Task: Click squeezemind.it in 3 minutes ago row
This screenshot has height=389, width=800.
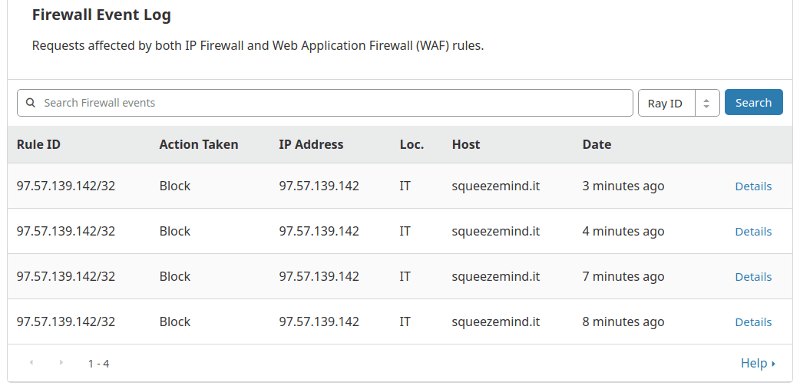Action: (x=495, y=186)
